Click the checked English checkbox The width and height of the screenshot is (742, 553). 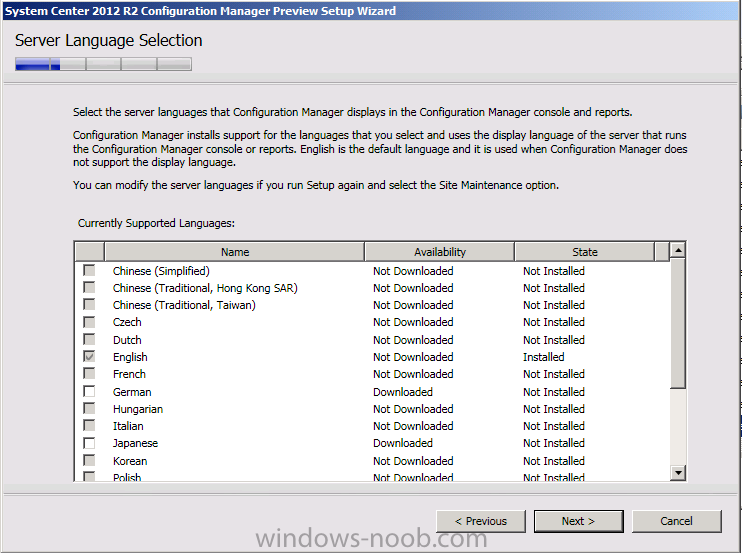(89, 357)
